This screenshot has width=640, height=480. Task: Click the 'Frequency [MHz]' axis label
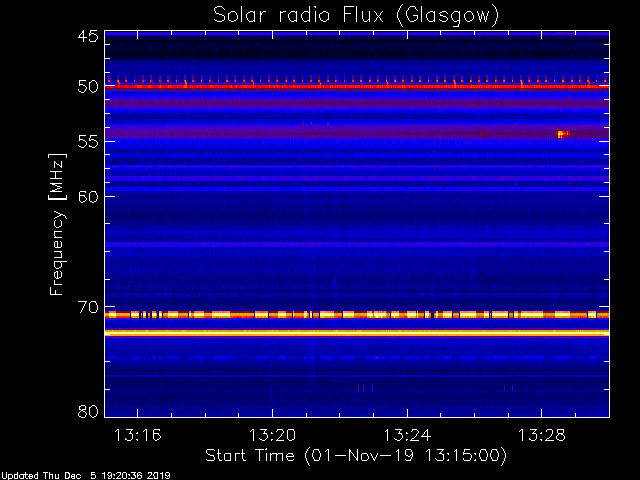coord(57,224)
